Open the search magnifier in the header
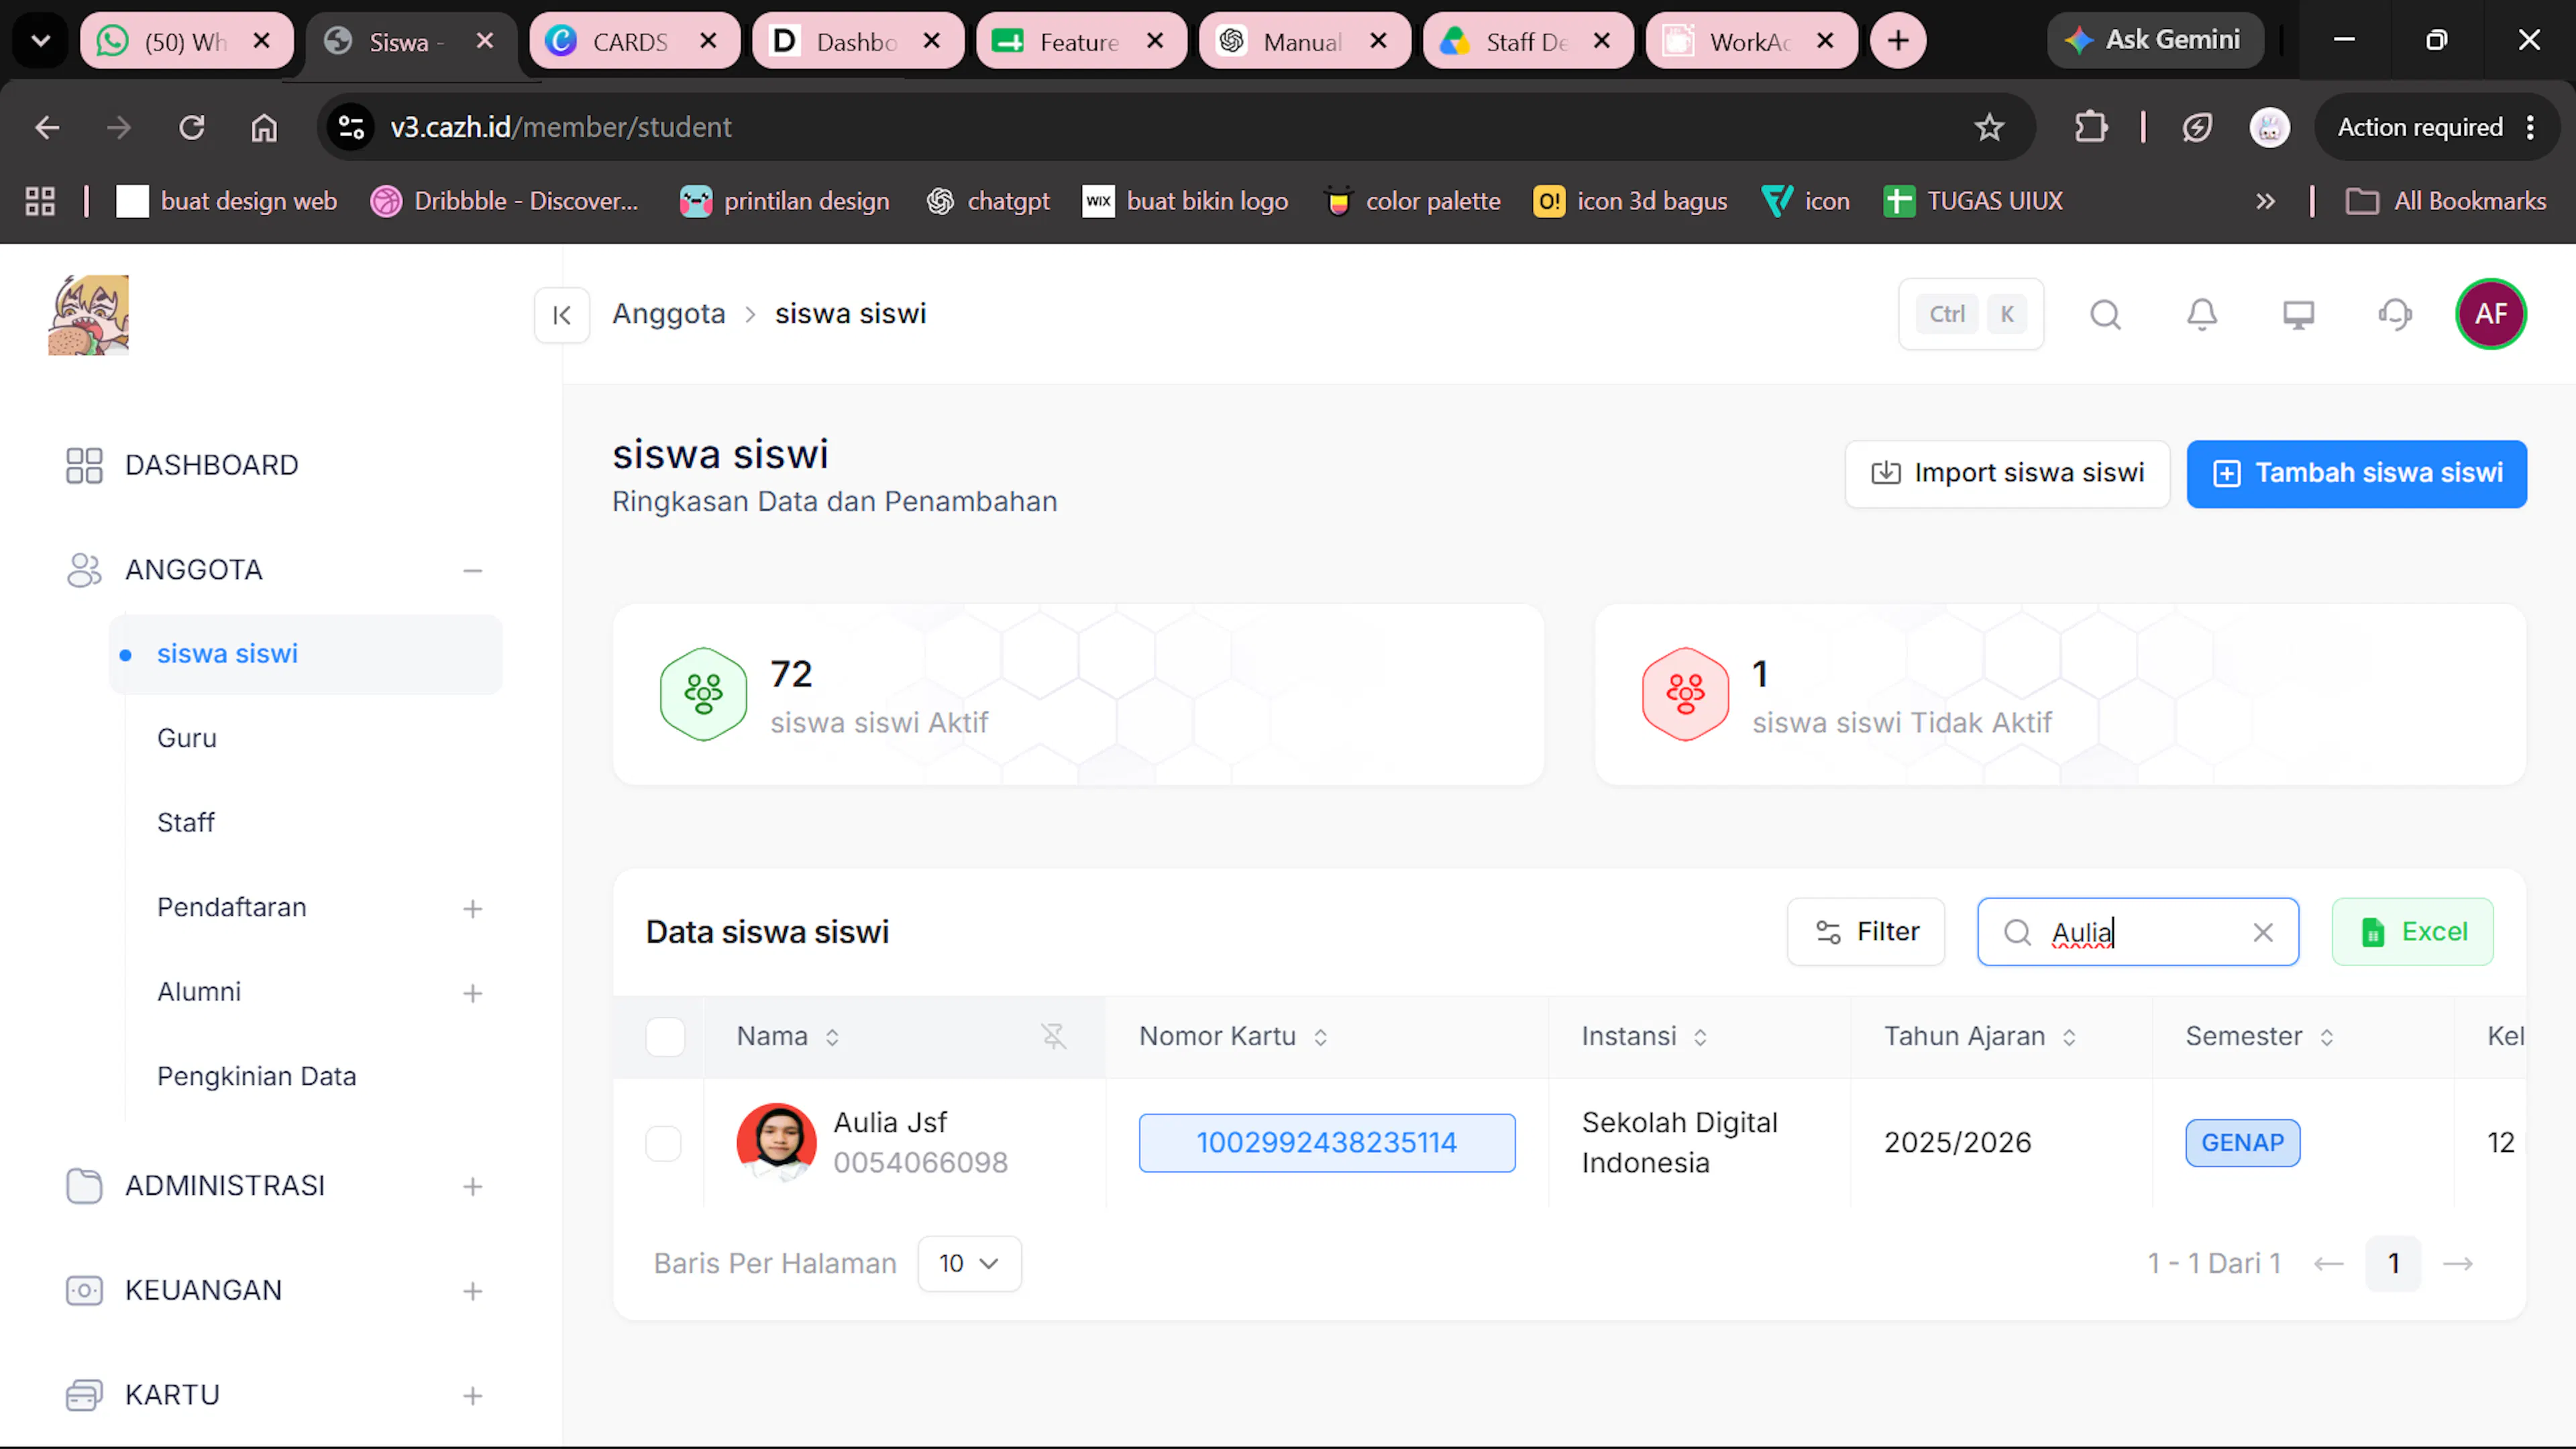This screenshot has width=2576, height=1449. (2105, 315)
